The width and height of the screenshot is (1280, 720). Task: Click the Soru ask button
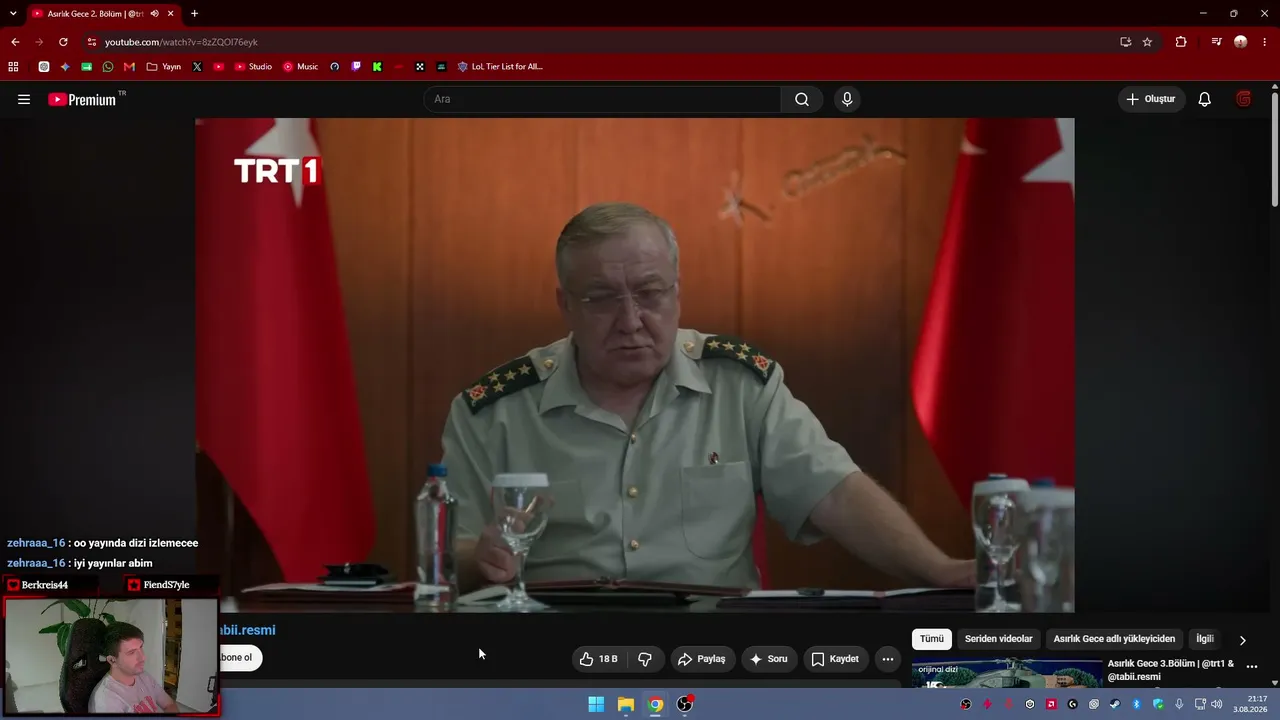click(x=769, y=659)
